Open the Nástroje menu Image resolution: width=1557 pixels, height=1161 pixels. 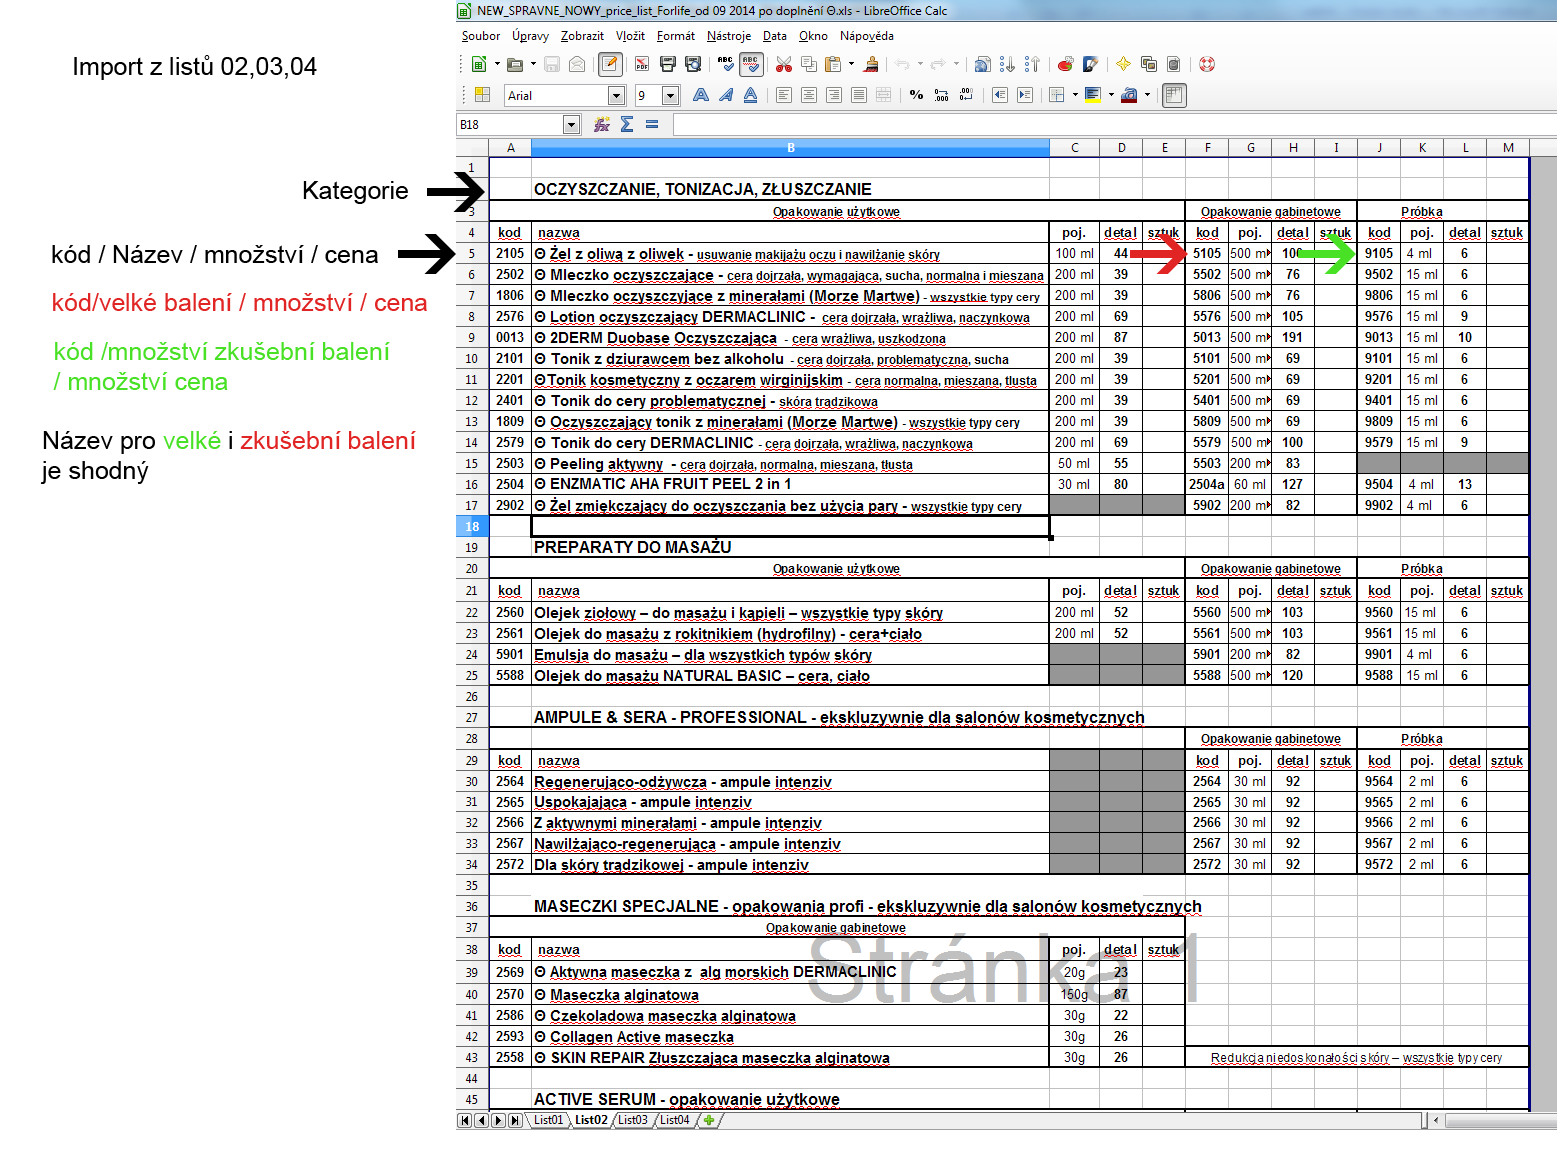pyautogui.click(x=729, y=36)
